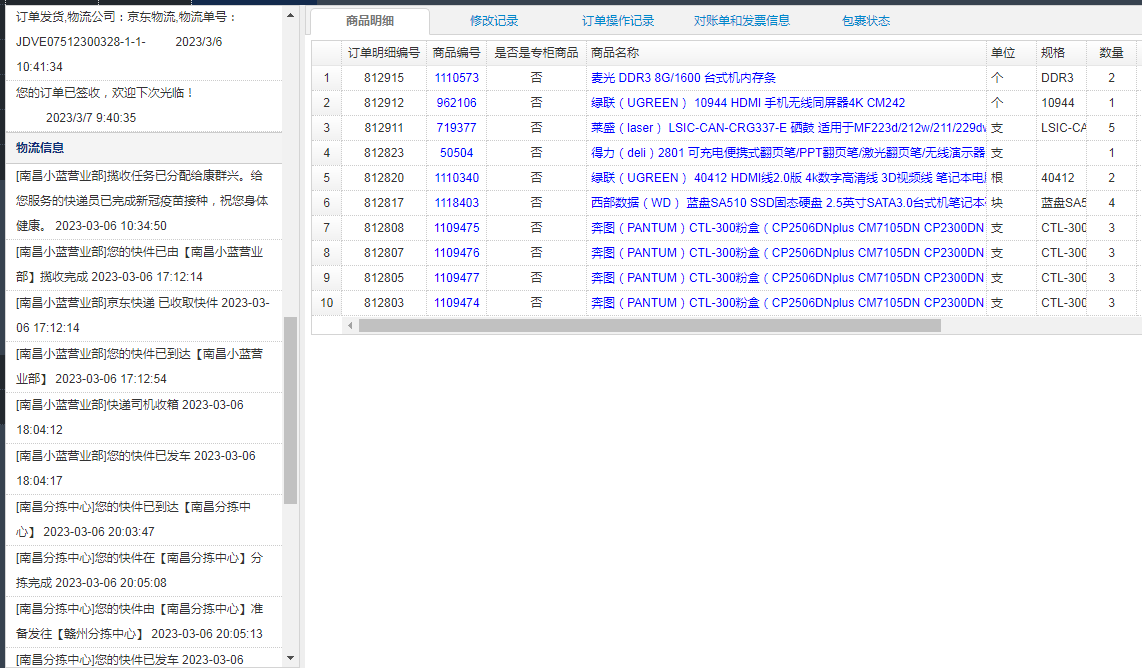Screen dimensions: 1142x668
Task: Open PANTUM CTL-300粉盒 link in row 812807
Action: click(788, 253)
